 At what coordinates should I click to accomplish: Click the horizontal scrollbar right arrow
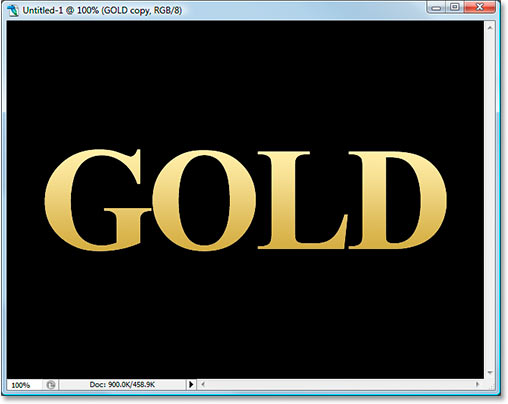(477, 385)
